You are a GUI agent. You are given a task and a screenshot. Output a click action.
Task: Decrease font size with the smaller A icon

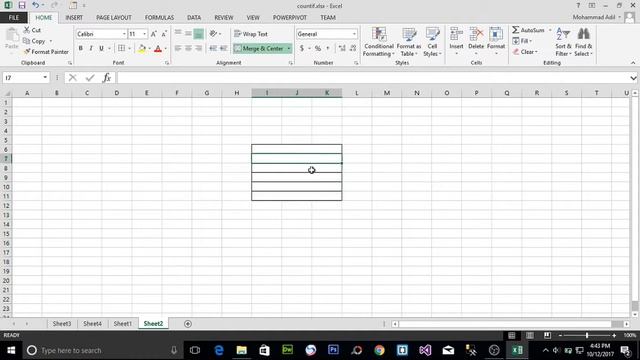[x=164, y=34]
